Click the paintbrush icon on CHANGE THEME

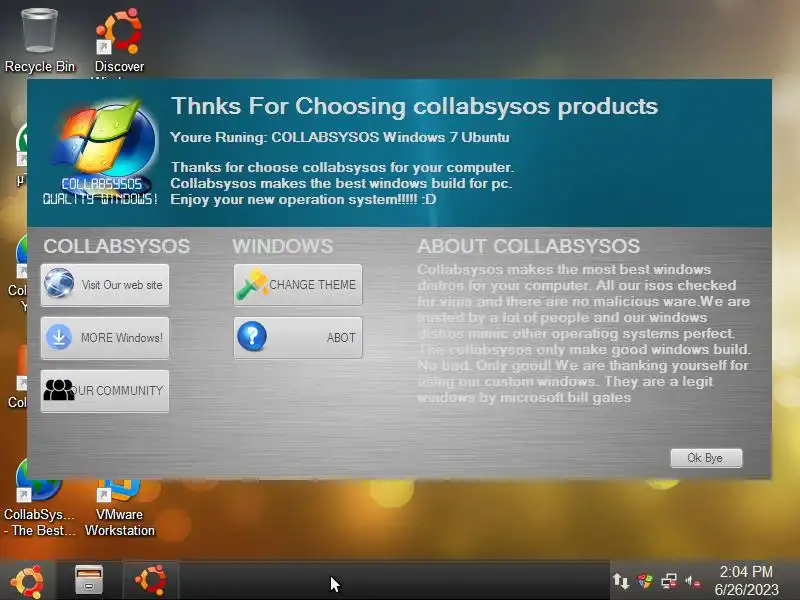pos(252,284)
